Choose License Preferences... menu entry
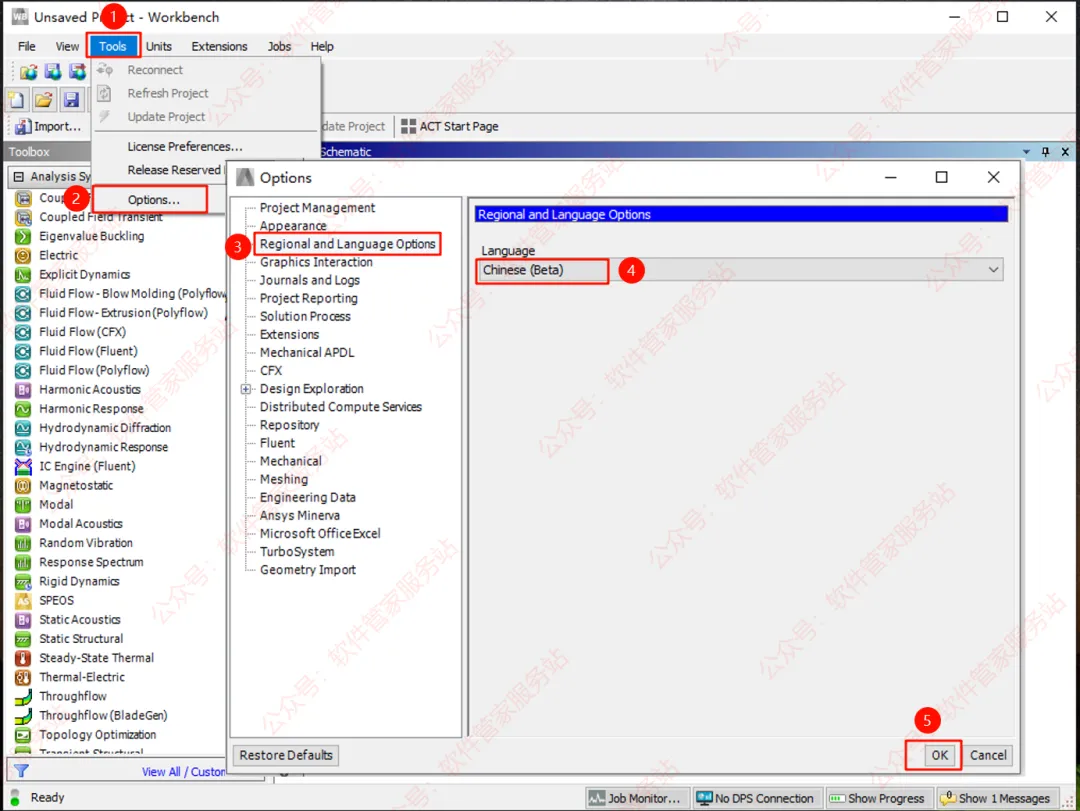The width and height of the screenshot is (1080, 811). tap(185, 146)
